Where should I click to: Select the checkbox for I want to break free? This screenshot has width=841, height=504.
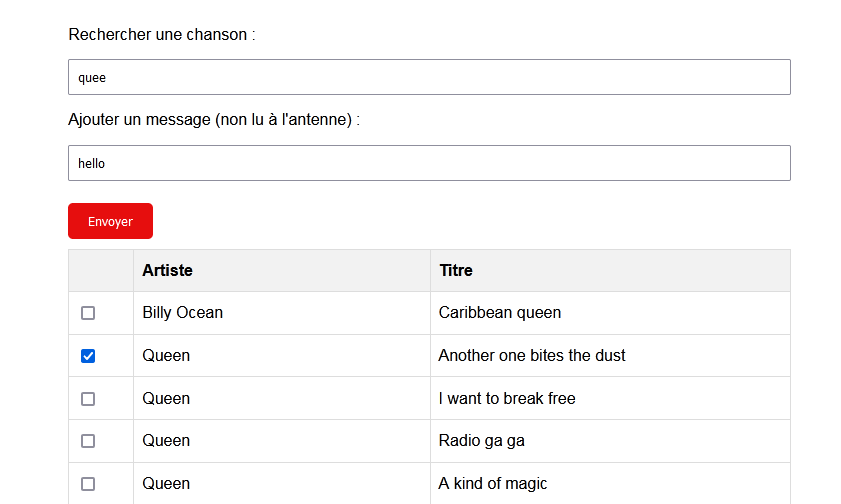click(88, 399)
